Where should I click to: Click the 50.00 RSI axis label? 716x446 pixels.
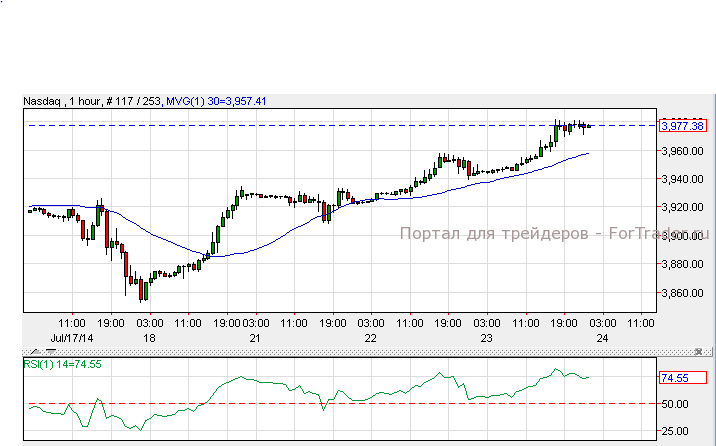pos(675,404)
